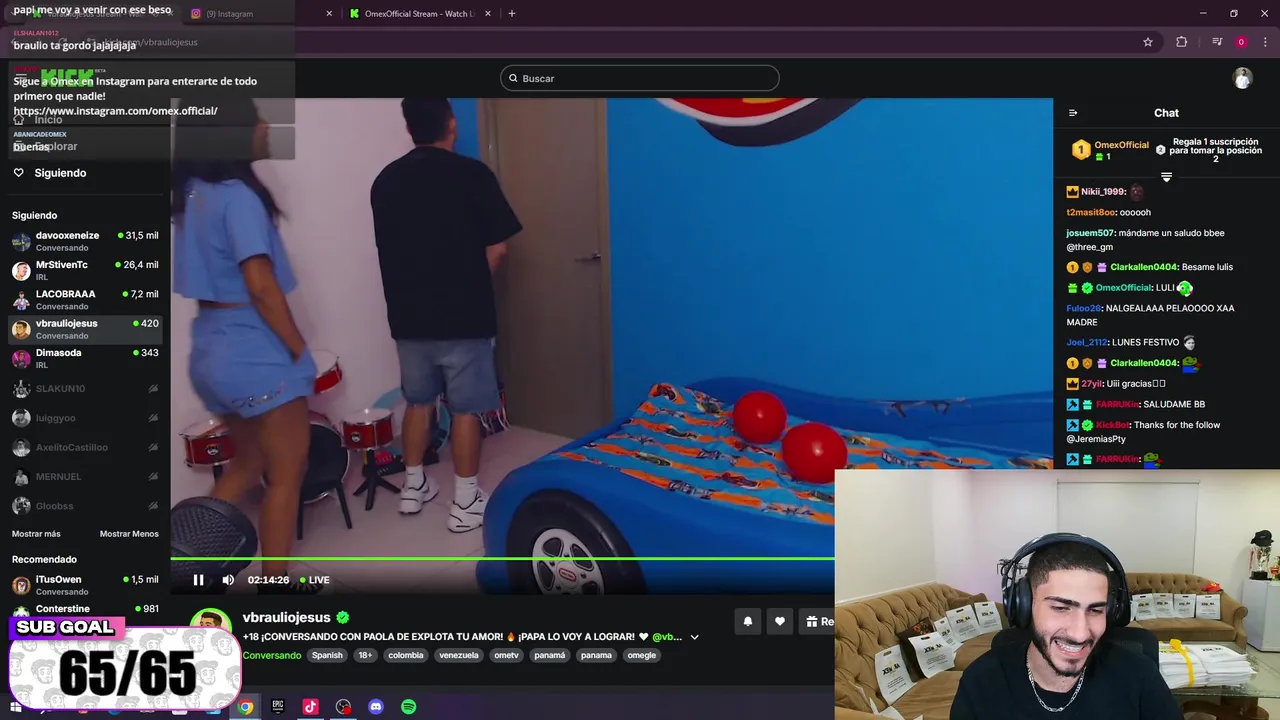Viewport: 1280px width, 720px height.
Task: Select the ometv tag
Action: point(507,656)
